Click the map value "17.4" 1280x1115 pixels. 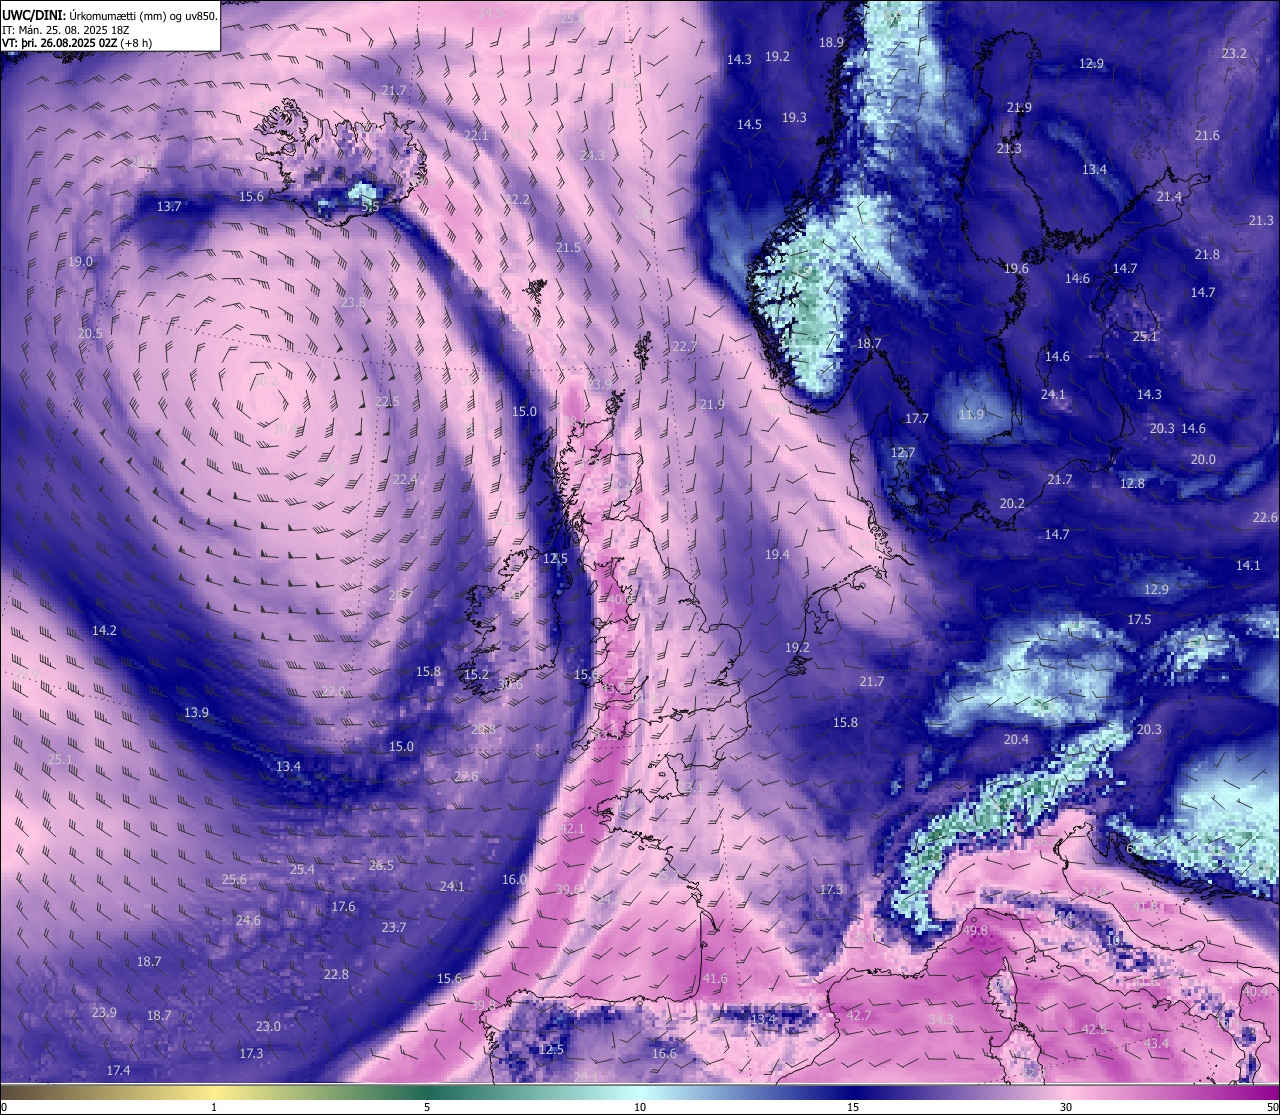point(118,1070)
